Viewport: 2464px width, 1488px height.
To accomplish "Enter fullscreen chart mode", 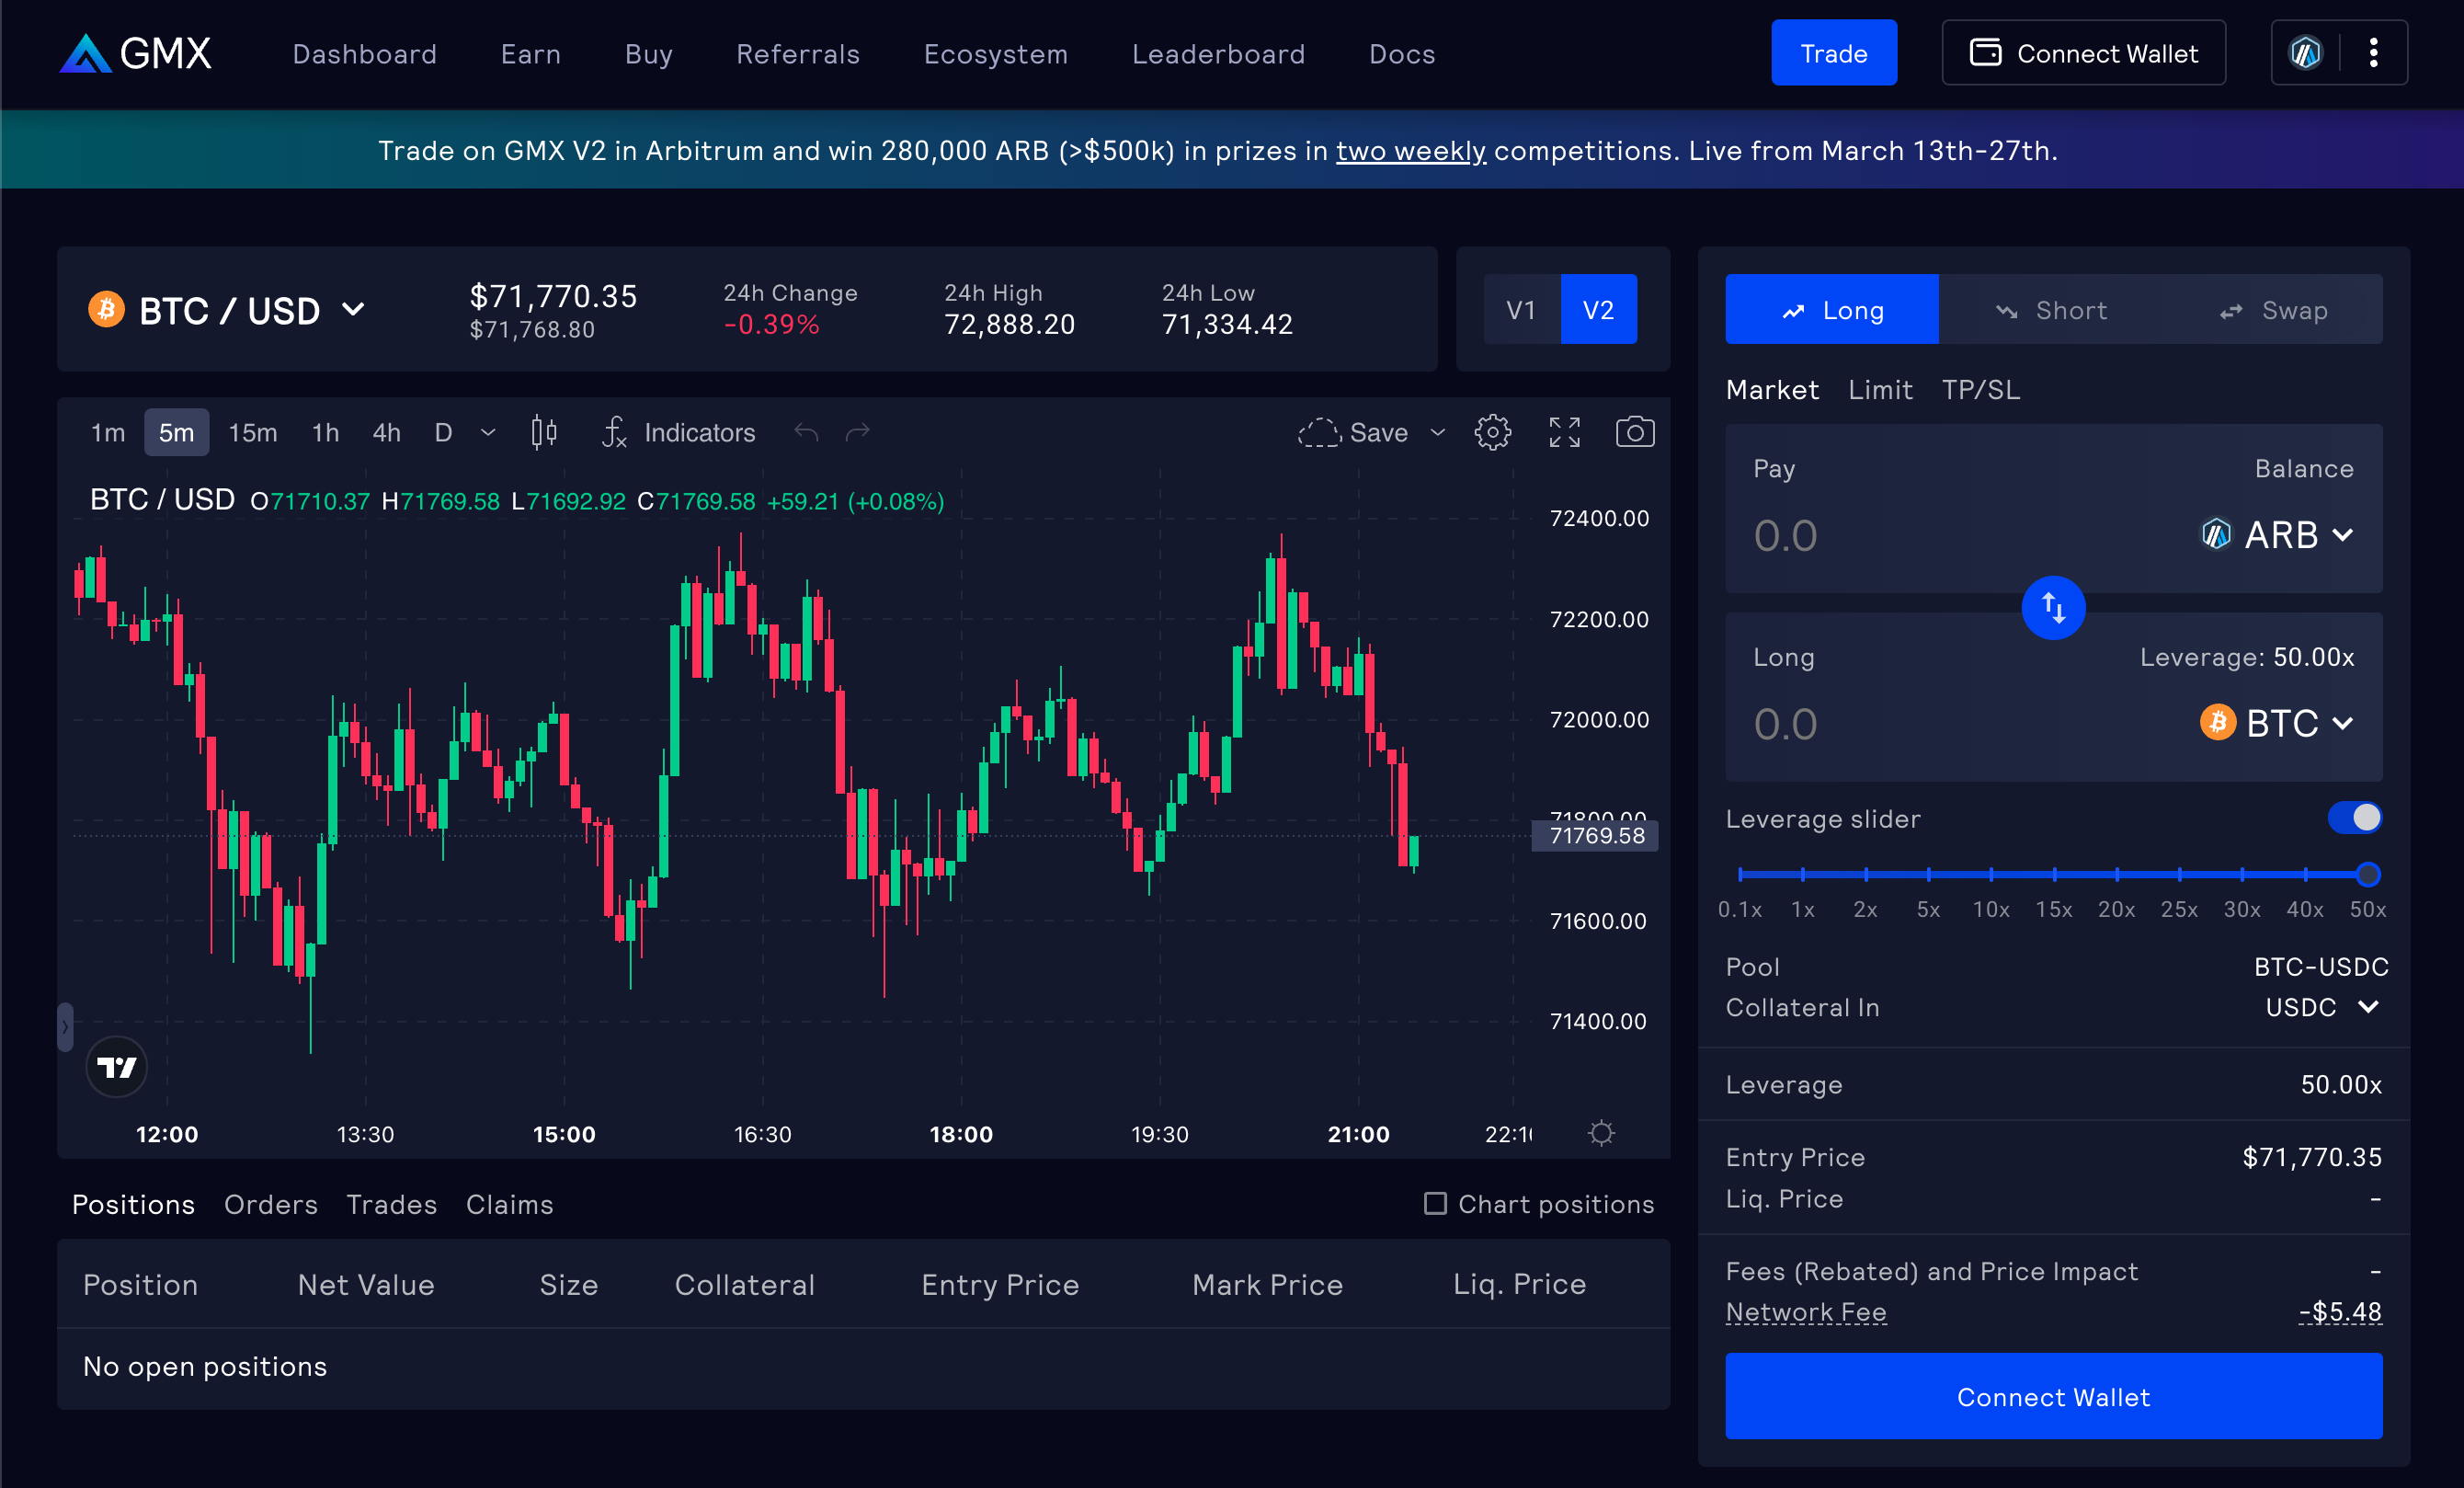I will tap(1564, 432).
